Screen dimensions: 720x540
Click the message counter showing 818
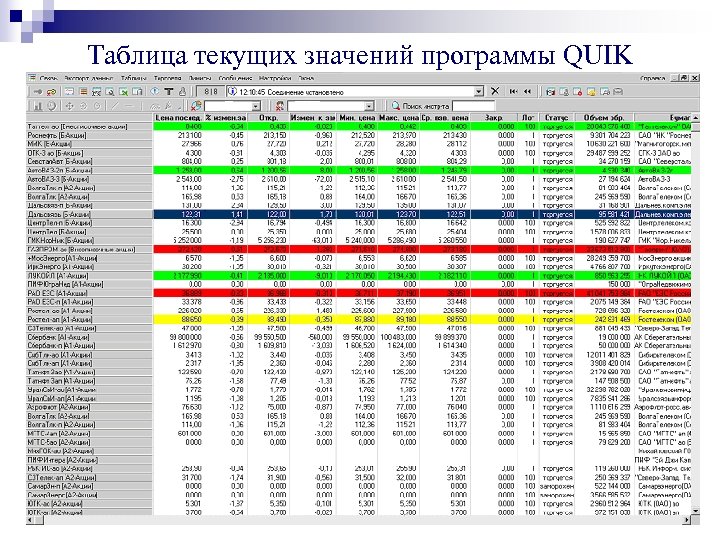pos(211,92)
